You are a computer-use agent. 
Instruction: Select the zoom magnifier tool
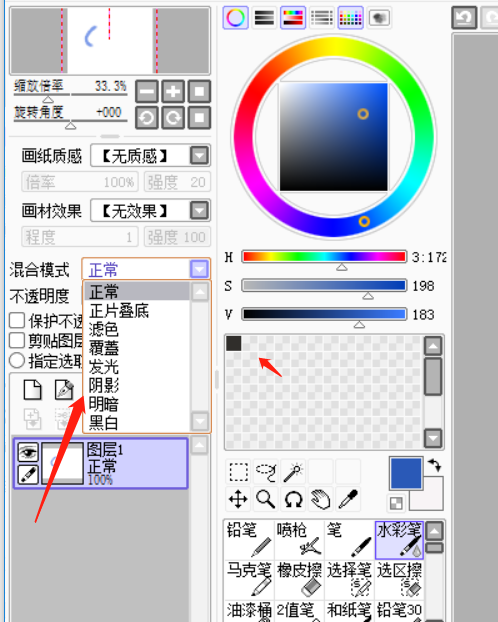(x=266, y=499)
